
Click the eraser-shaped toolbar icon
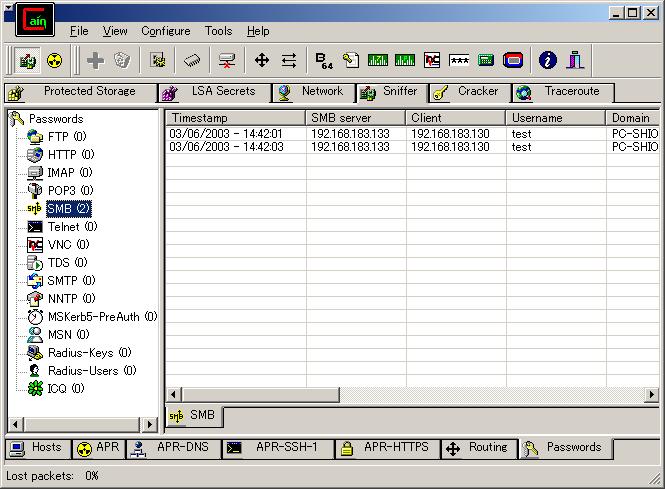pyautogui.click(x=192, y=61)
